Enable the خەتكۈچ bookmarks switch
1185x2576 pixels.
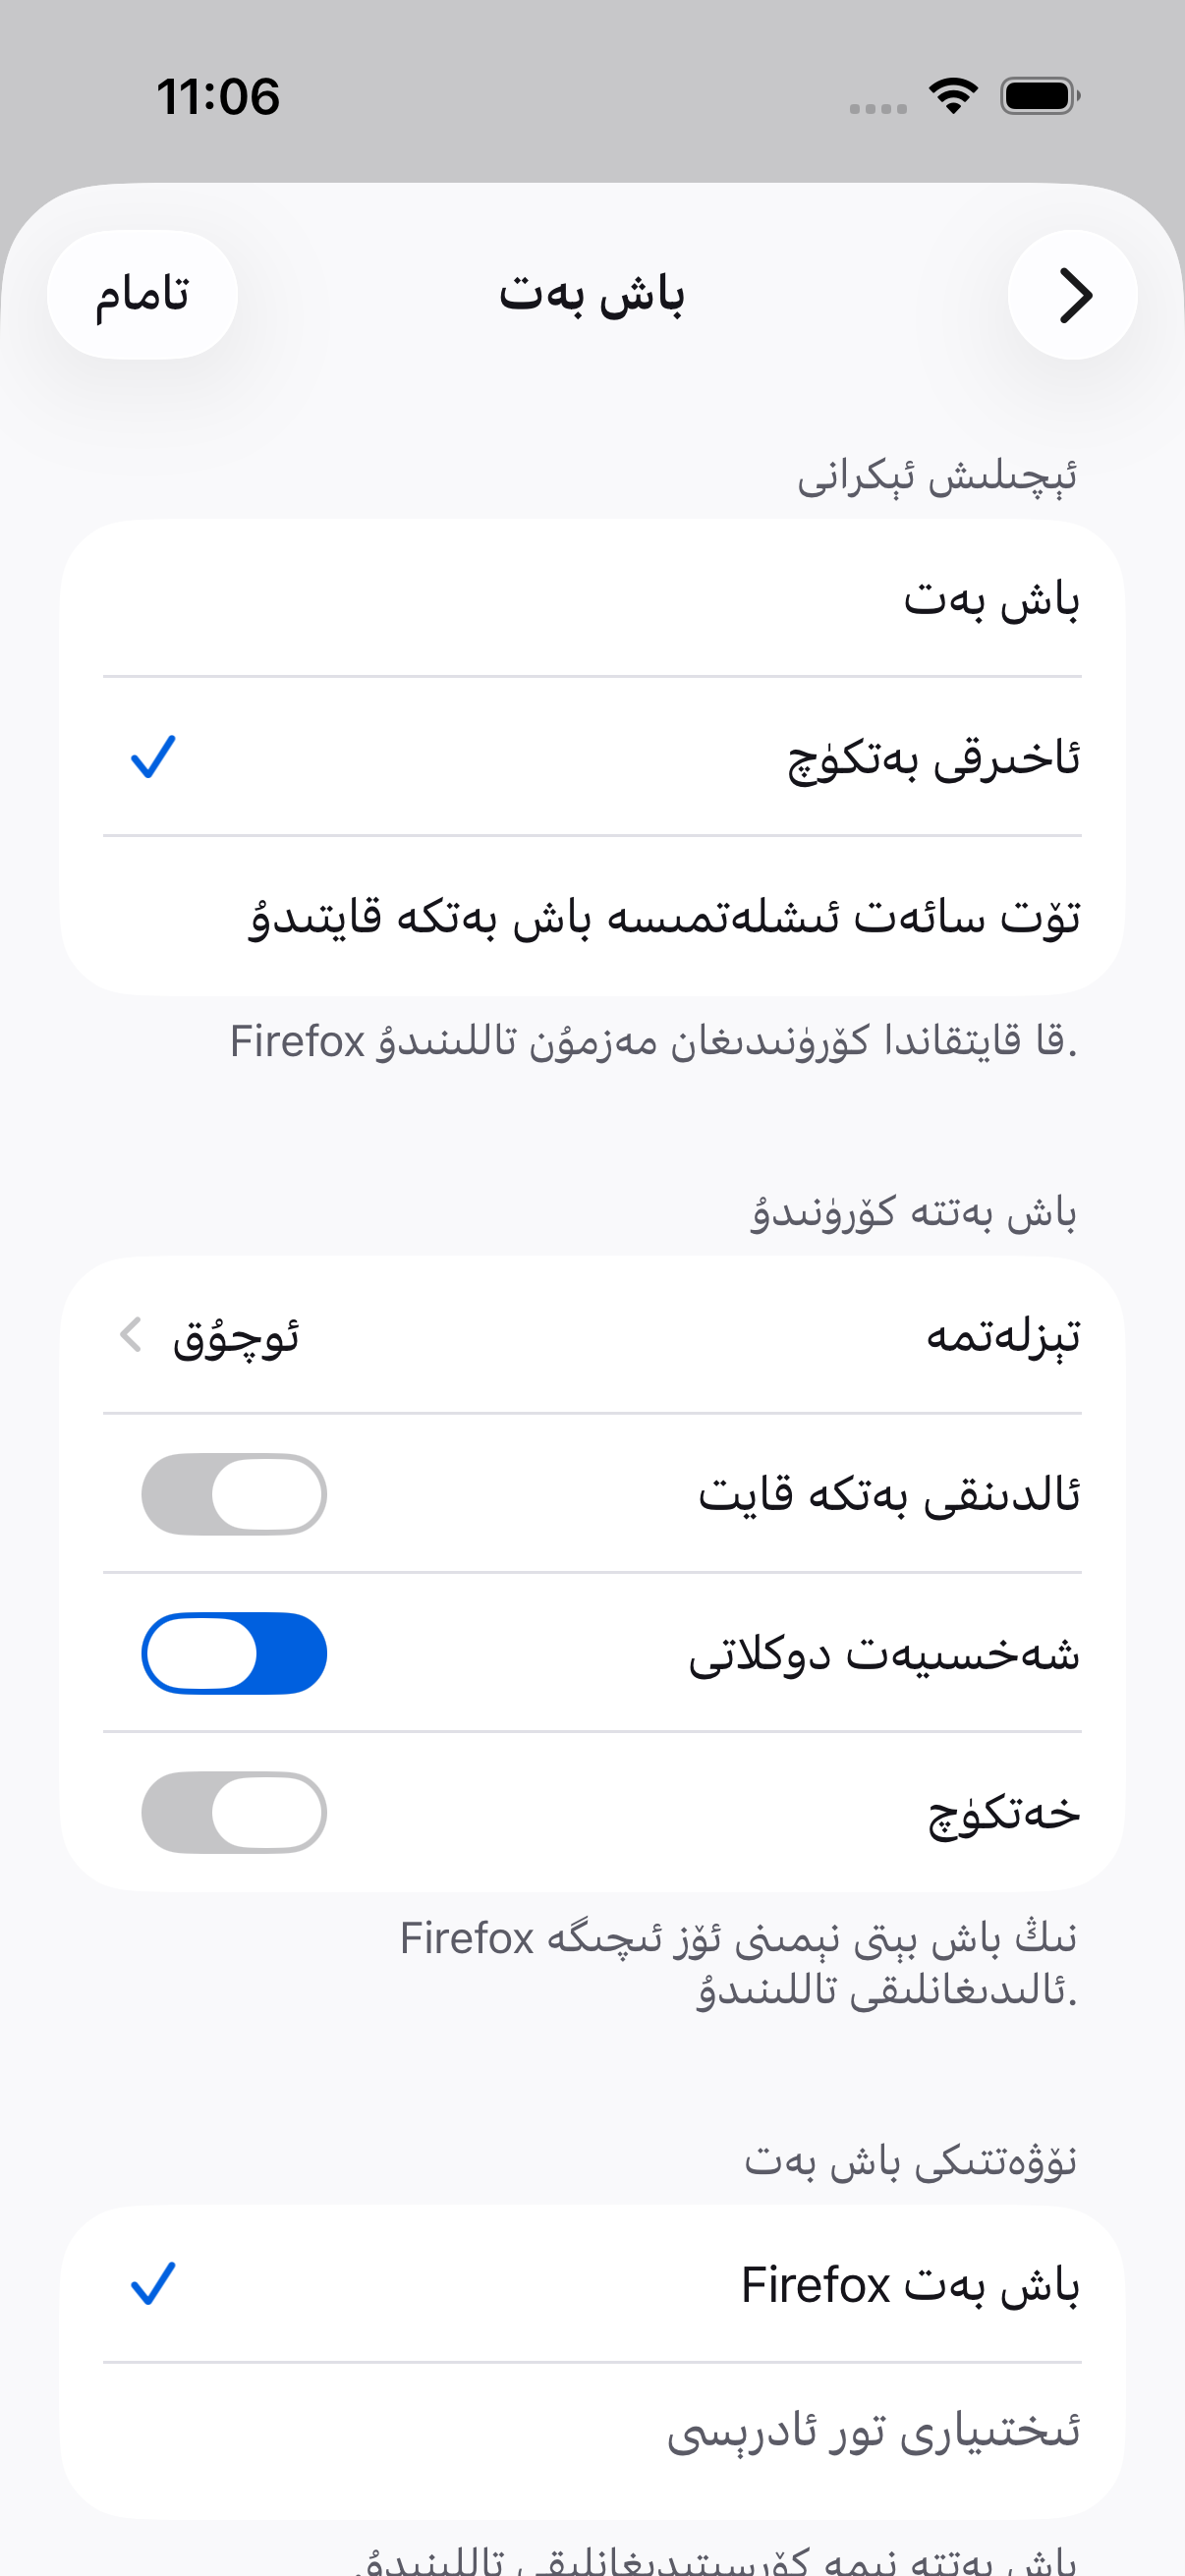234,1812
